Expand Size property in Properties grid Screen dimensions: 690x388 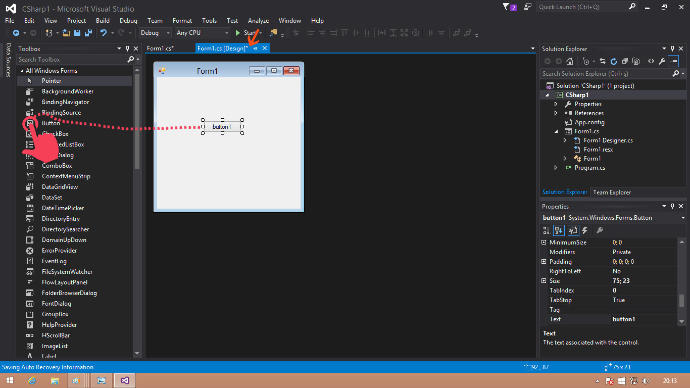click(544, 281)
